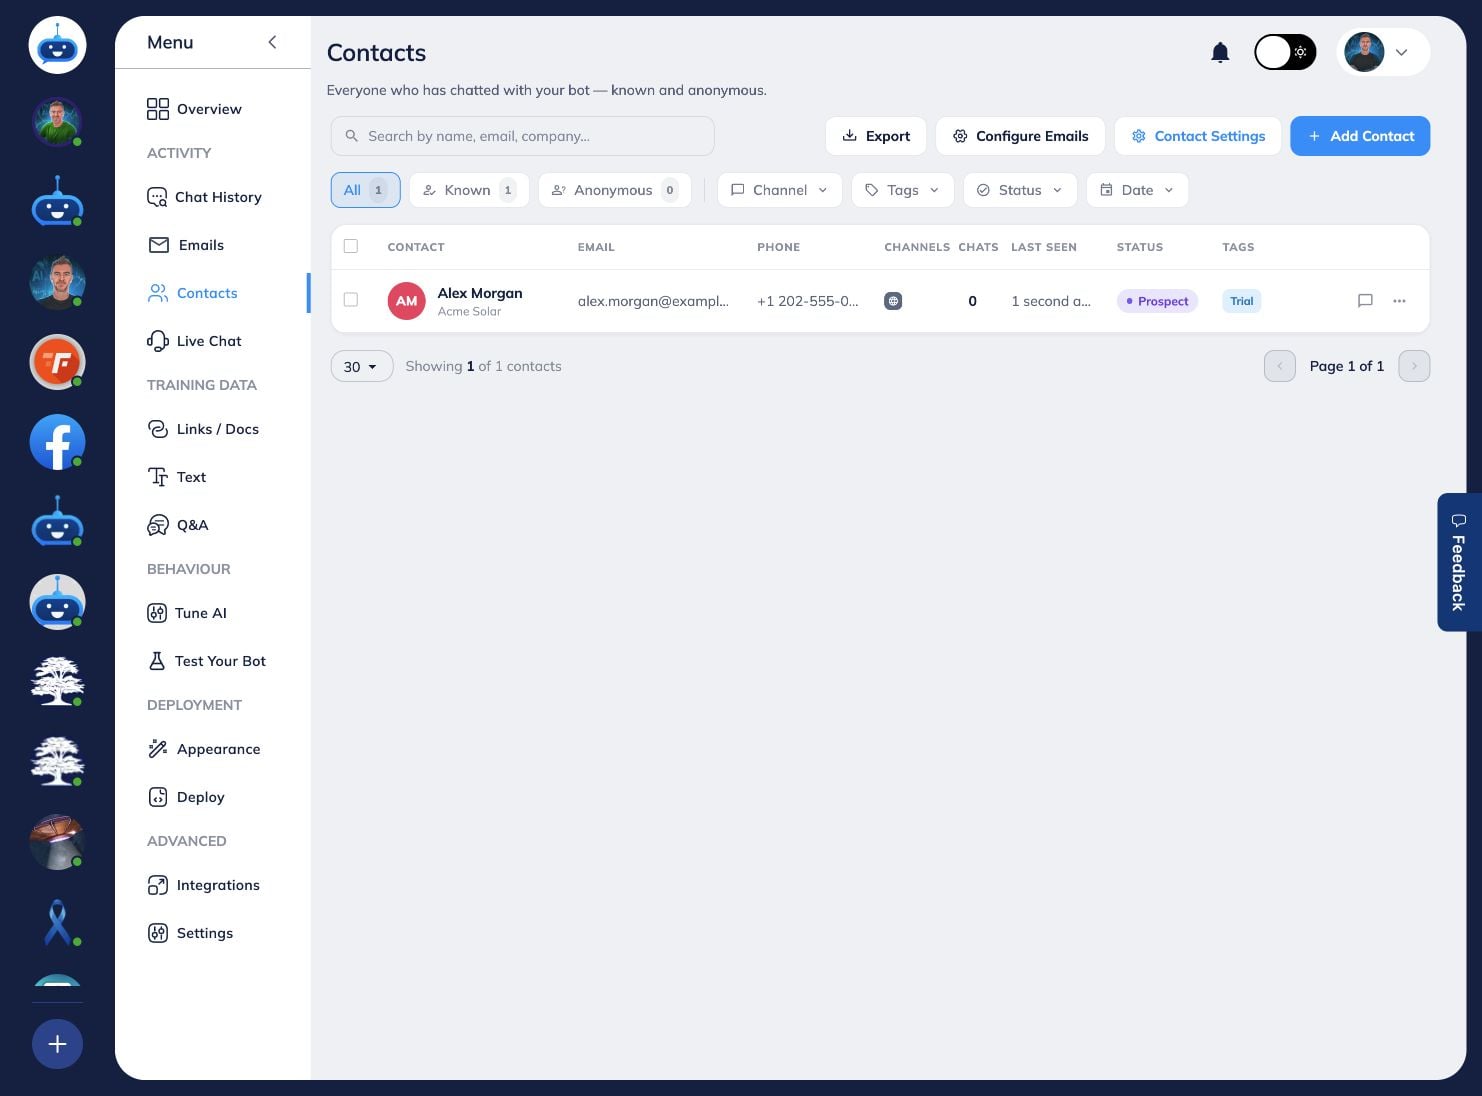Check the select-all contacts checkbox
The height and width of the screenshot is (1096, 1482).
click(351, 246)
